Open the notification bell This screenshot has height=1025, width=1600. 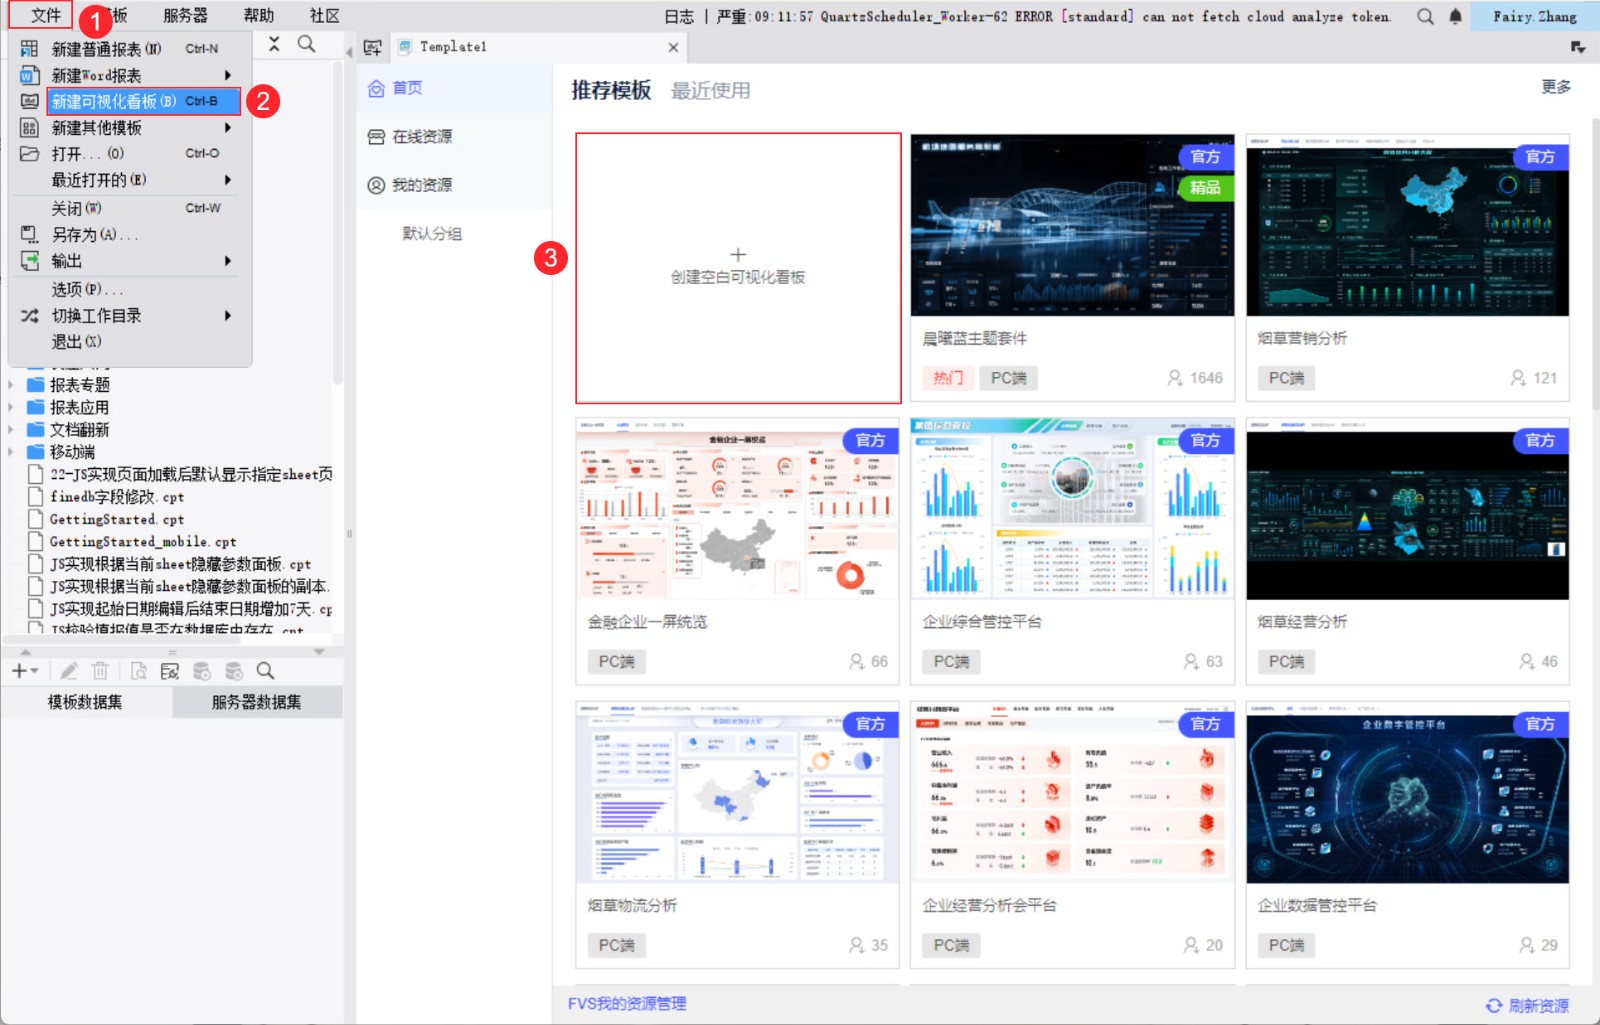(x=1455, y=16)
